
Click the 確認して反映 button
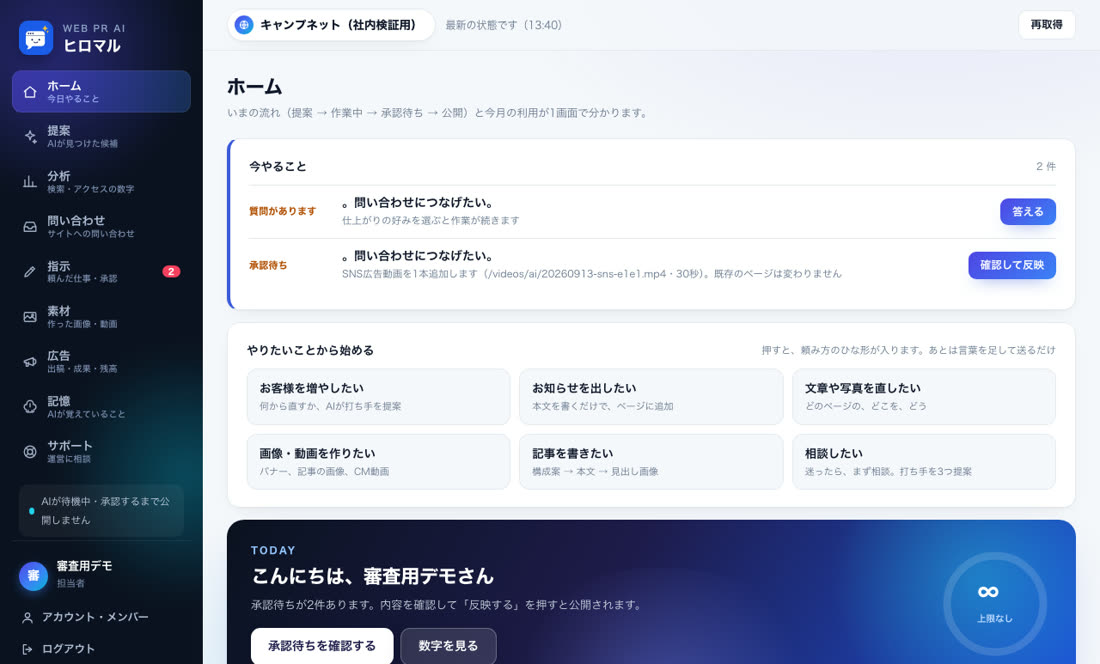click(1012, 265)
